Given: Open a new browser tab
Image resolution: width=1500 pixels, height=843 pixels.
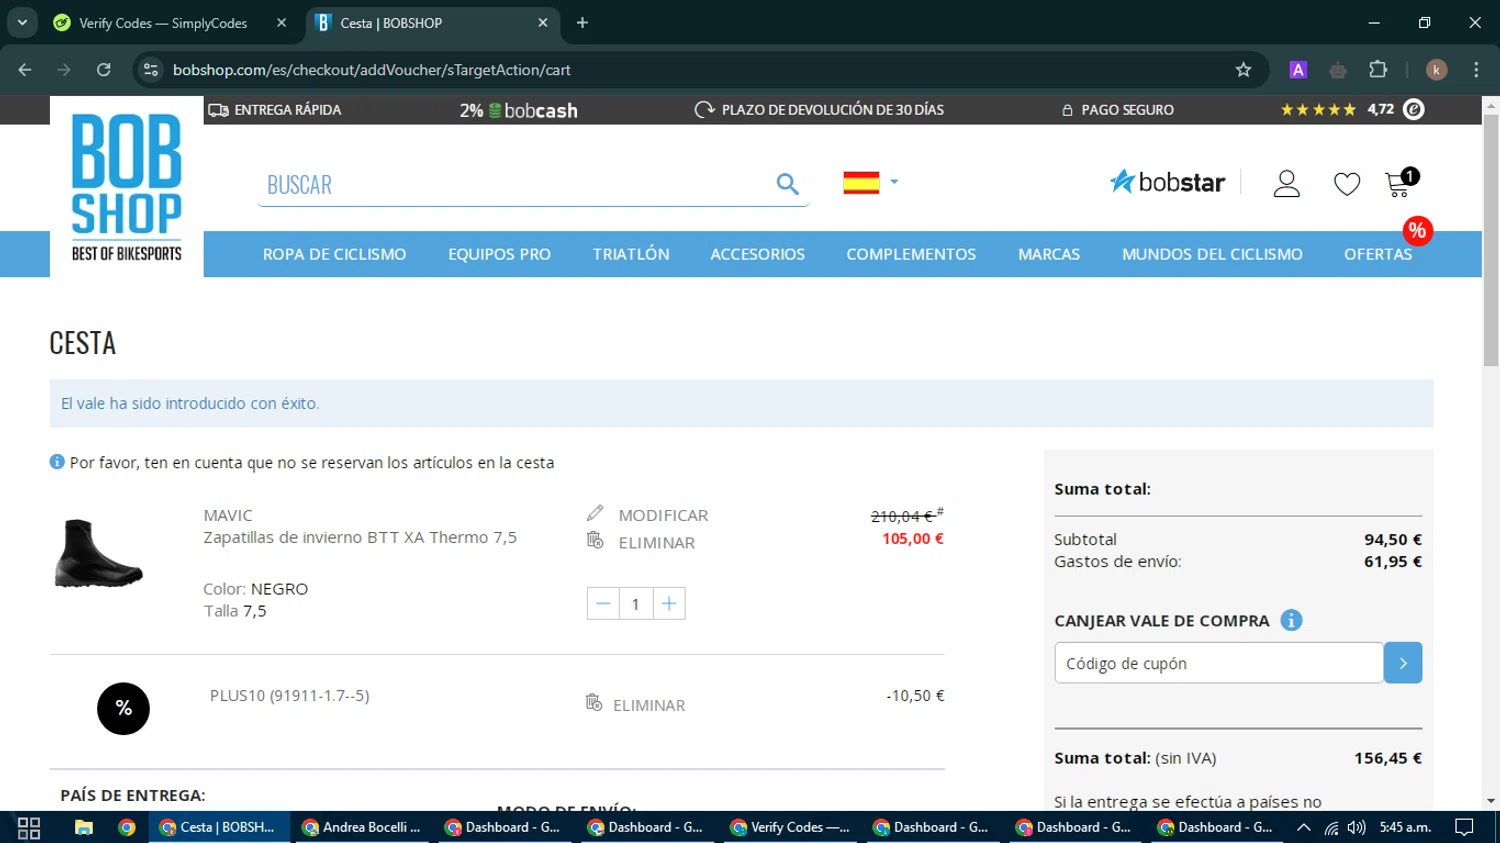Looking at the screenshot, I should (x=582, y=23).
